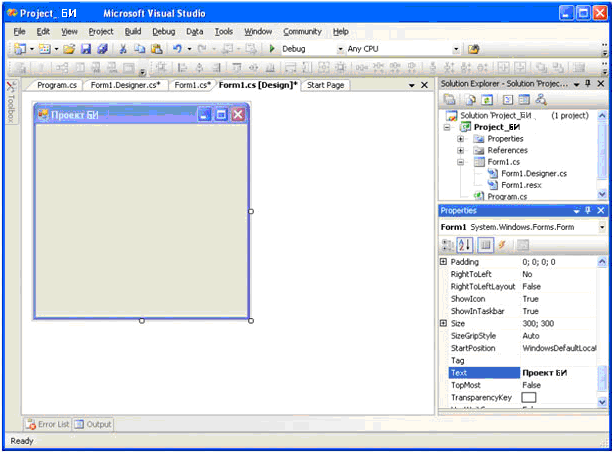612x452 pixels.
Task: Expand the Properties folder node in Solution Explorer
Action: click(461, 139)
